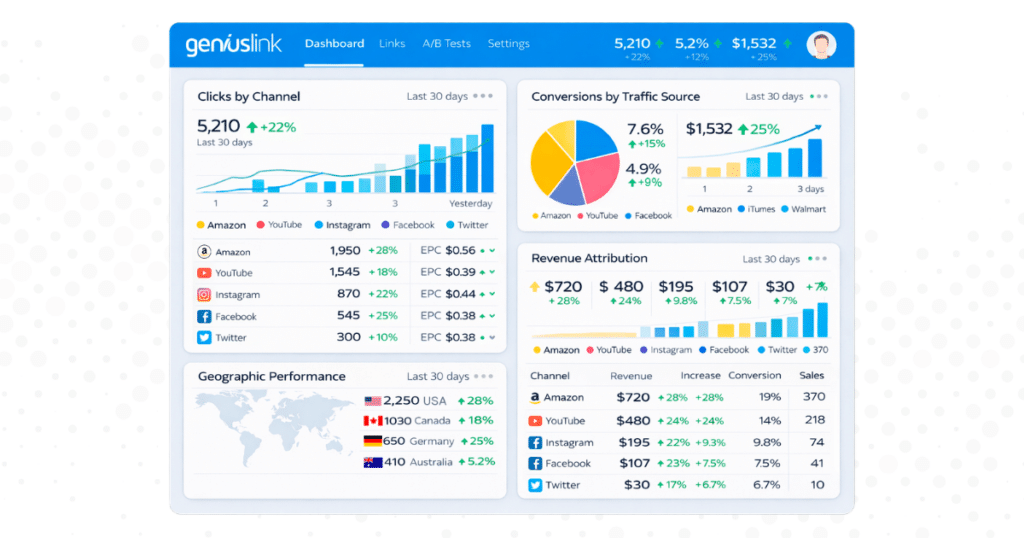Screen dimensions: 1024x538
Task: Sort table by Conversion column header
Action: pos(754,375)
